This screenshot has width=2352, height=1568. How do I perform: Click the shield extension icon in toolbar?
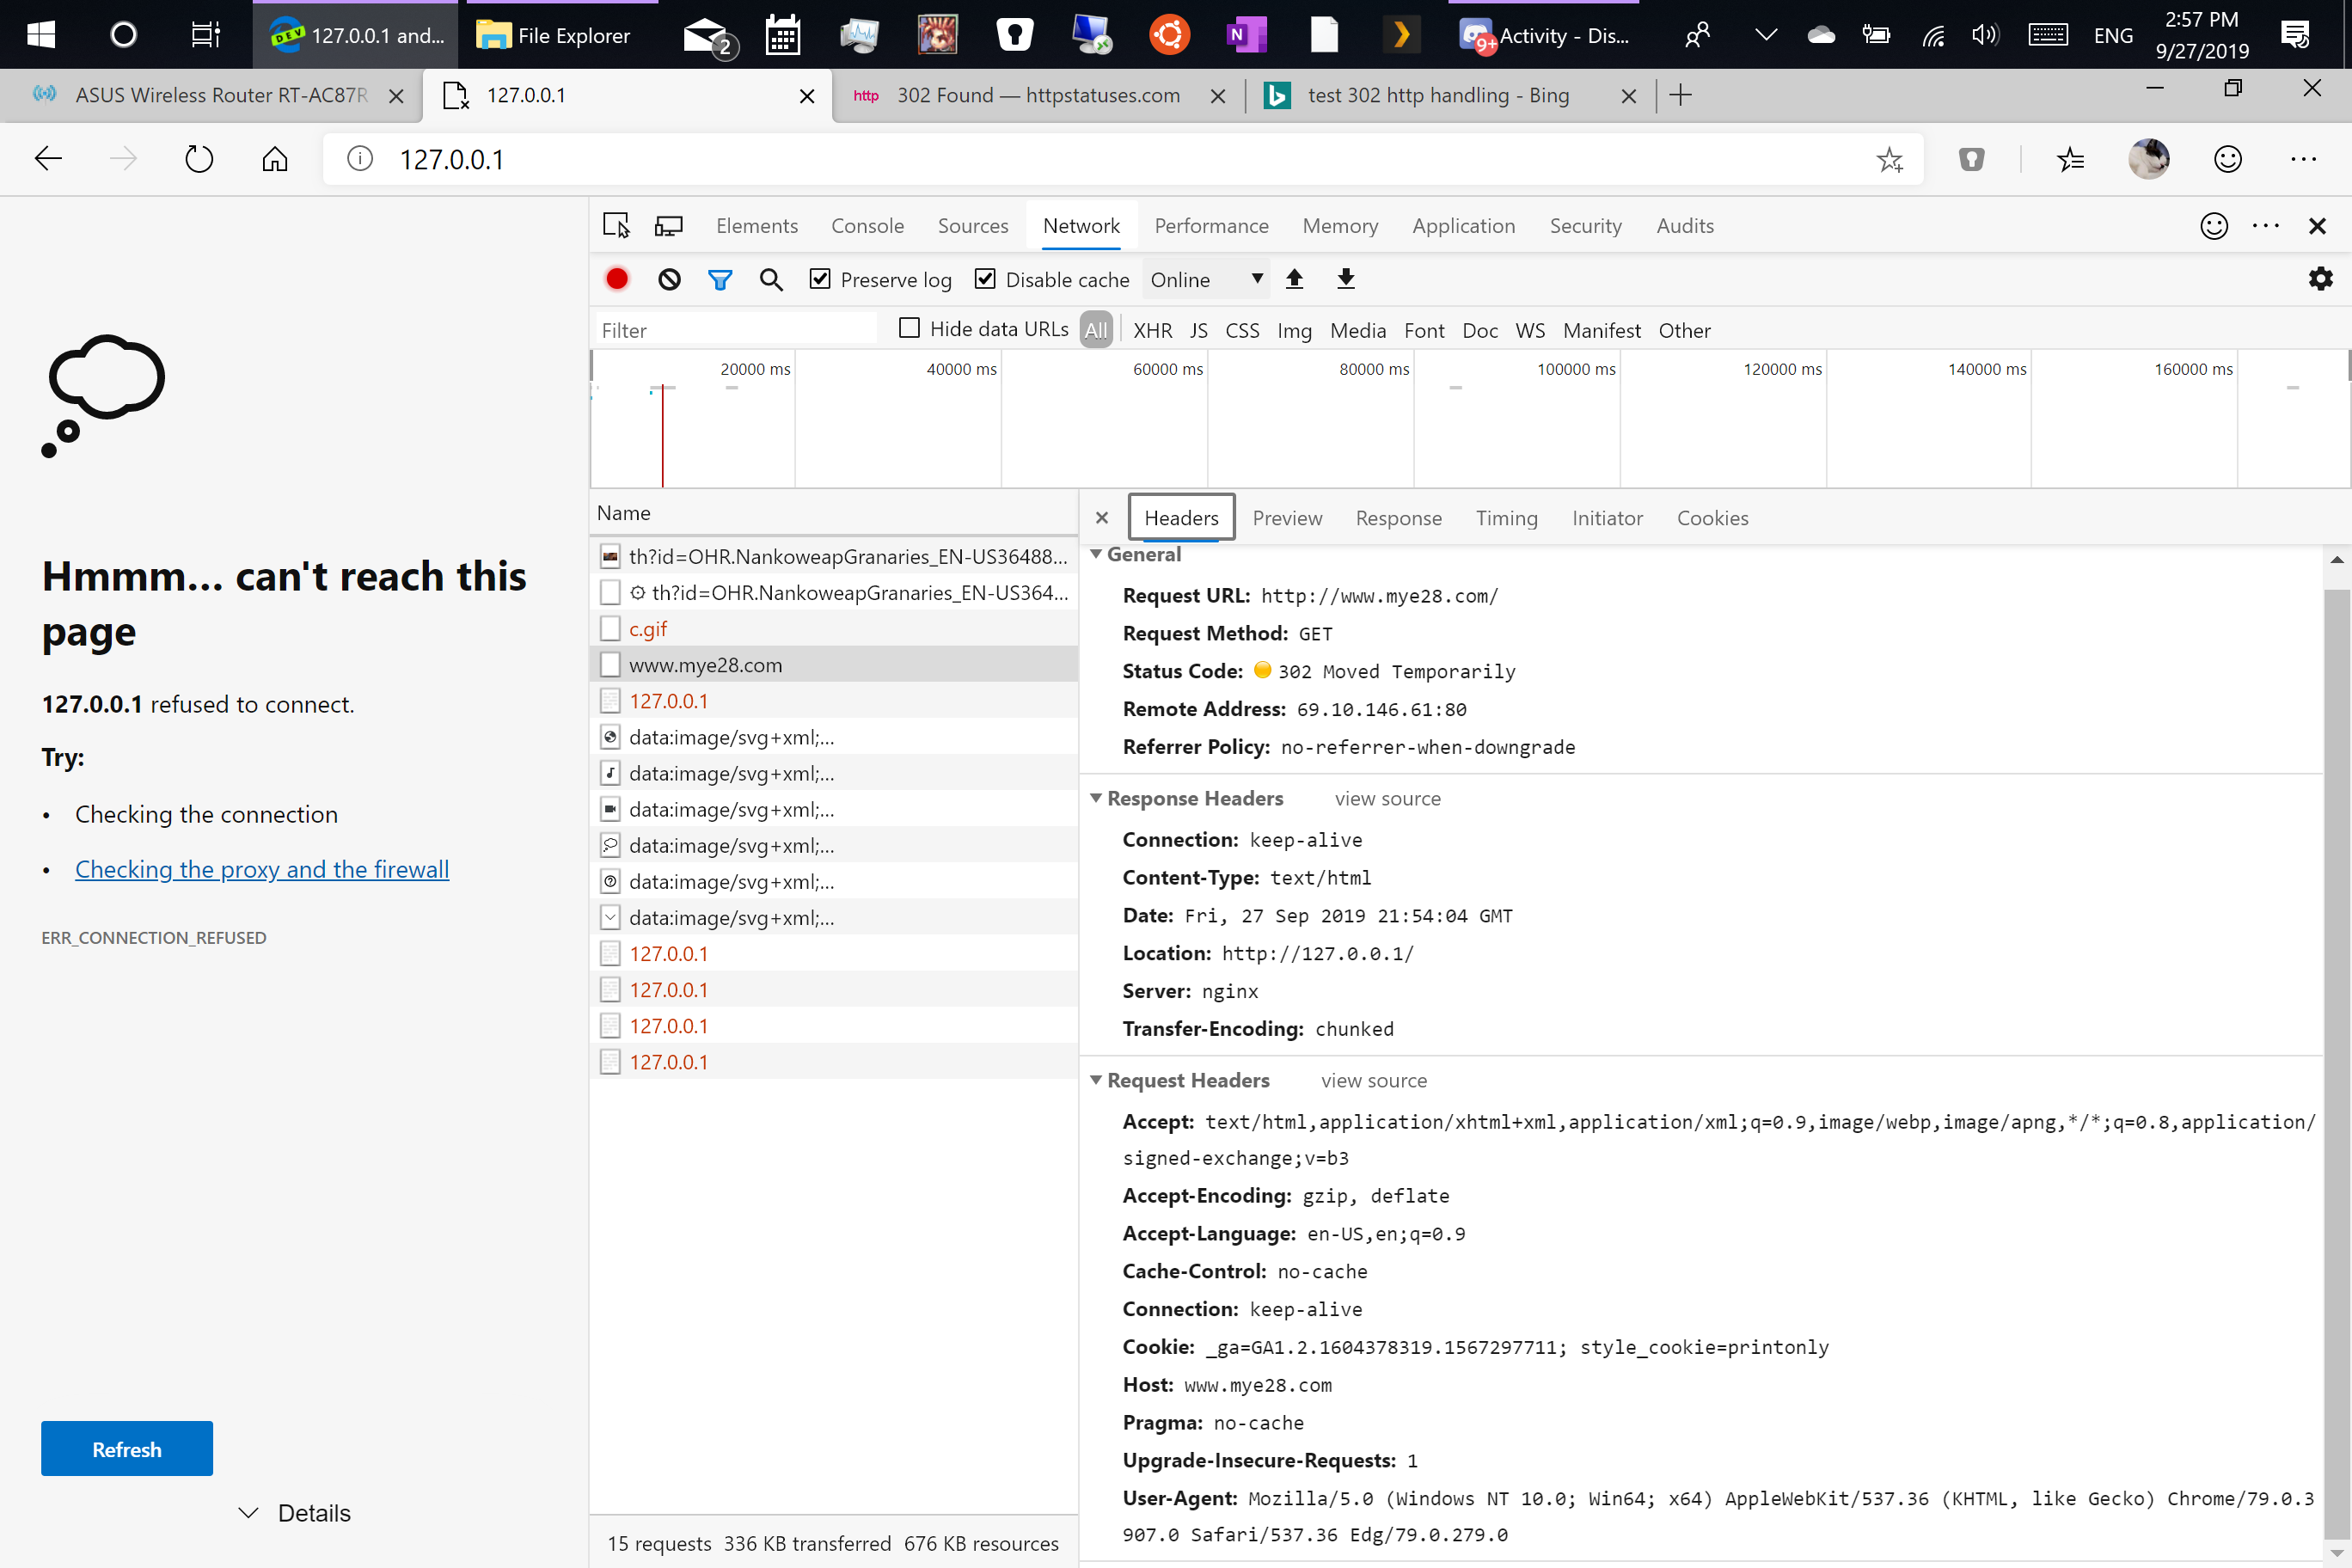point(1971,159)
